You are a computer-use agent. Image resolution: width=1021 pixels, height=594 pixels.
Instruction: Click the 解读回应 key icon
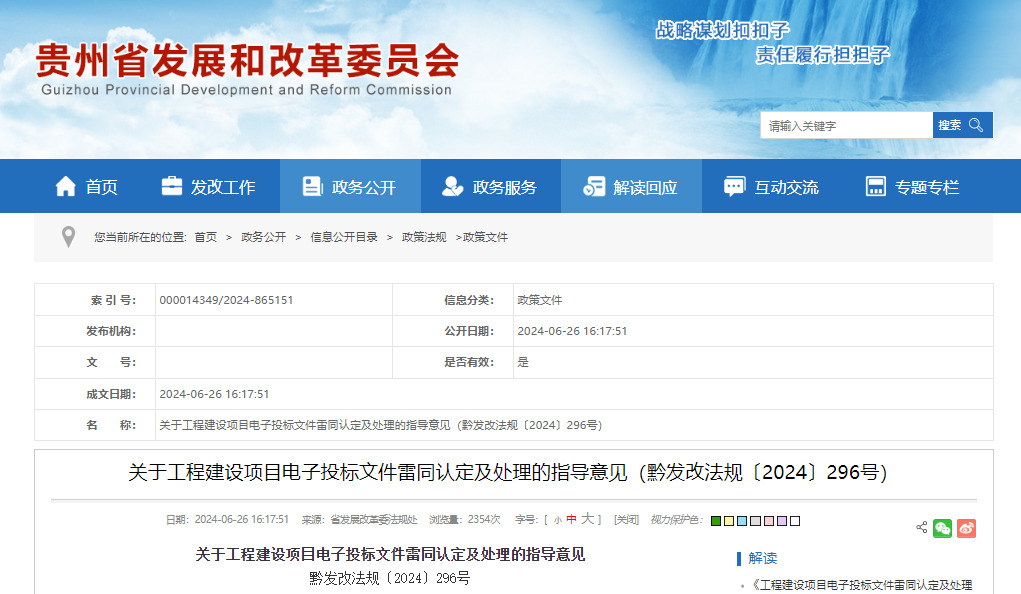pyautogui.click(x=593, y=185)
